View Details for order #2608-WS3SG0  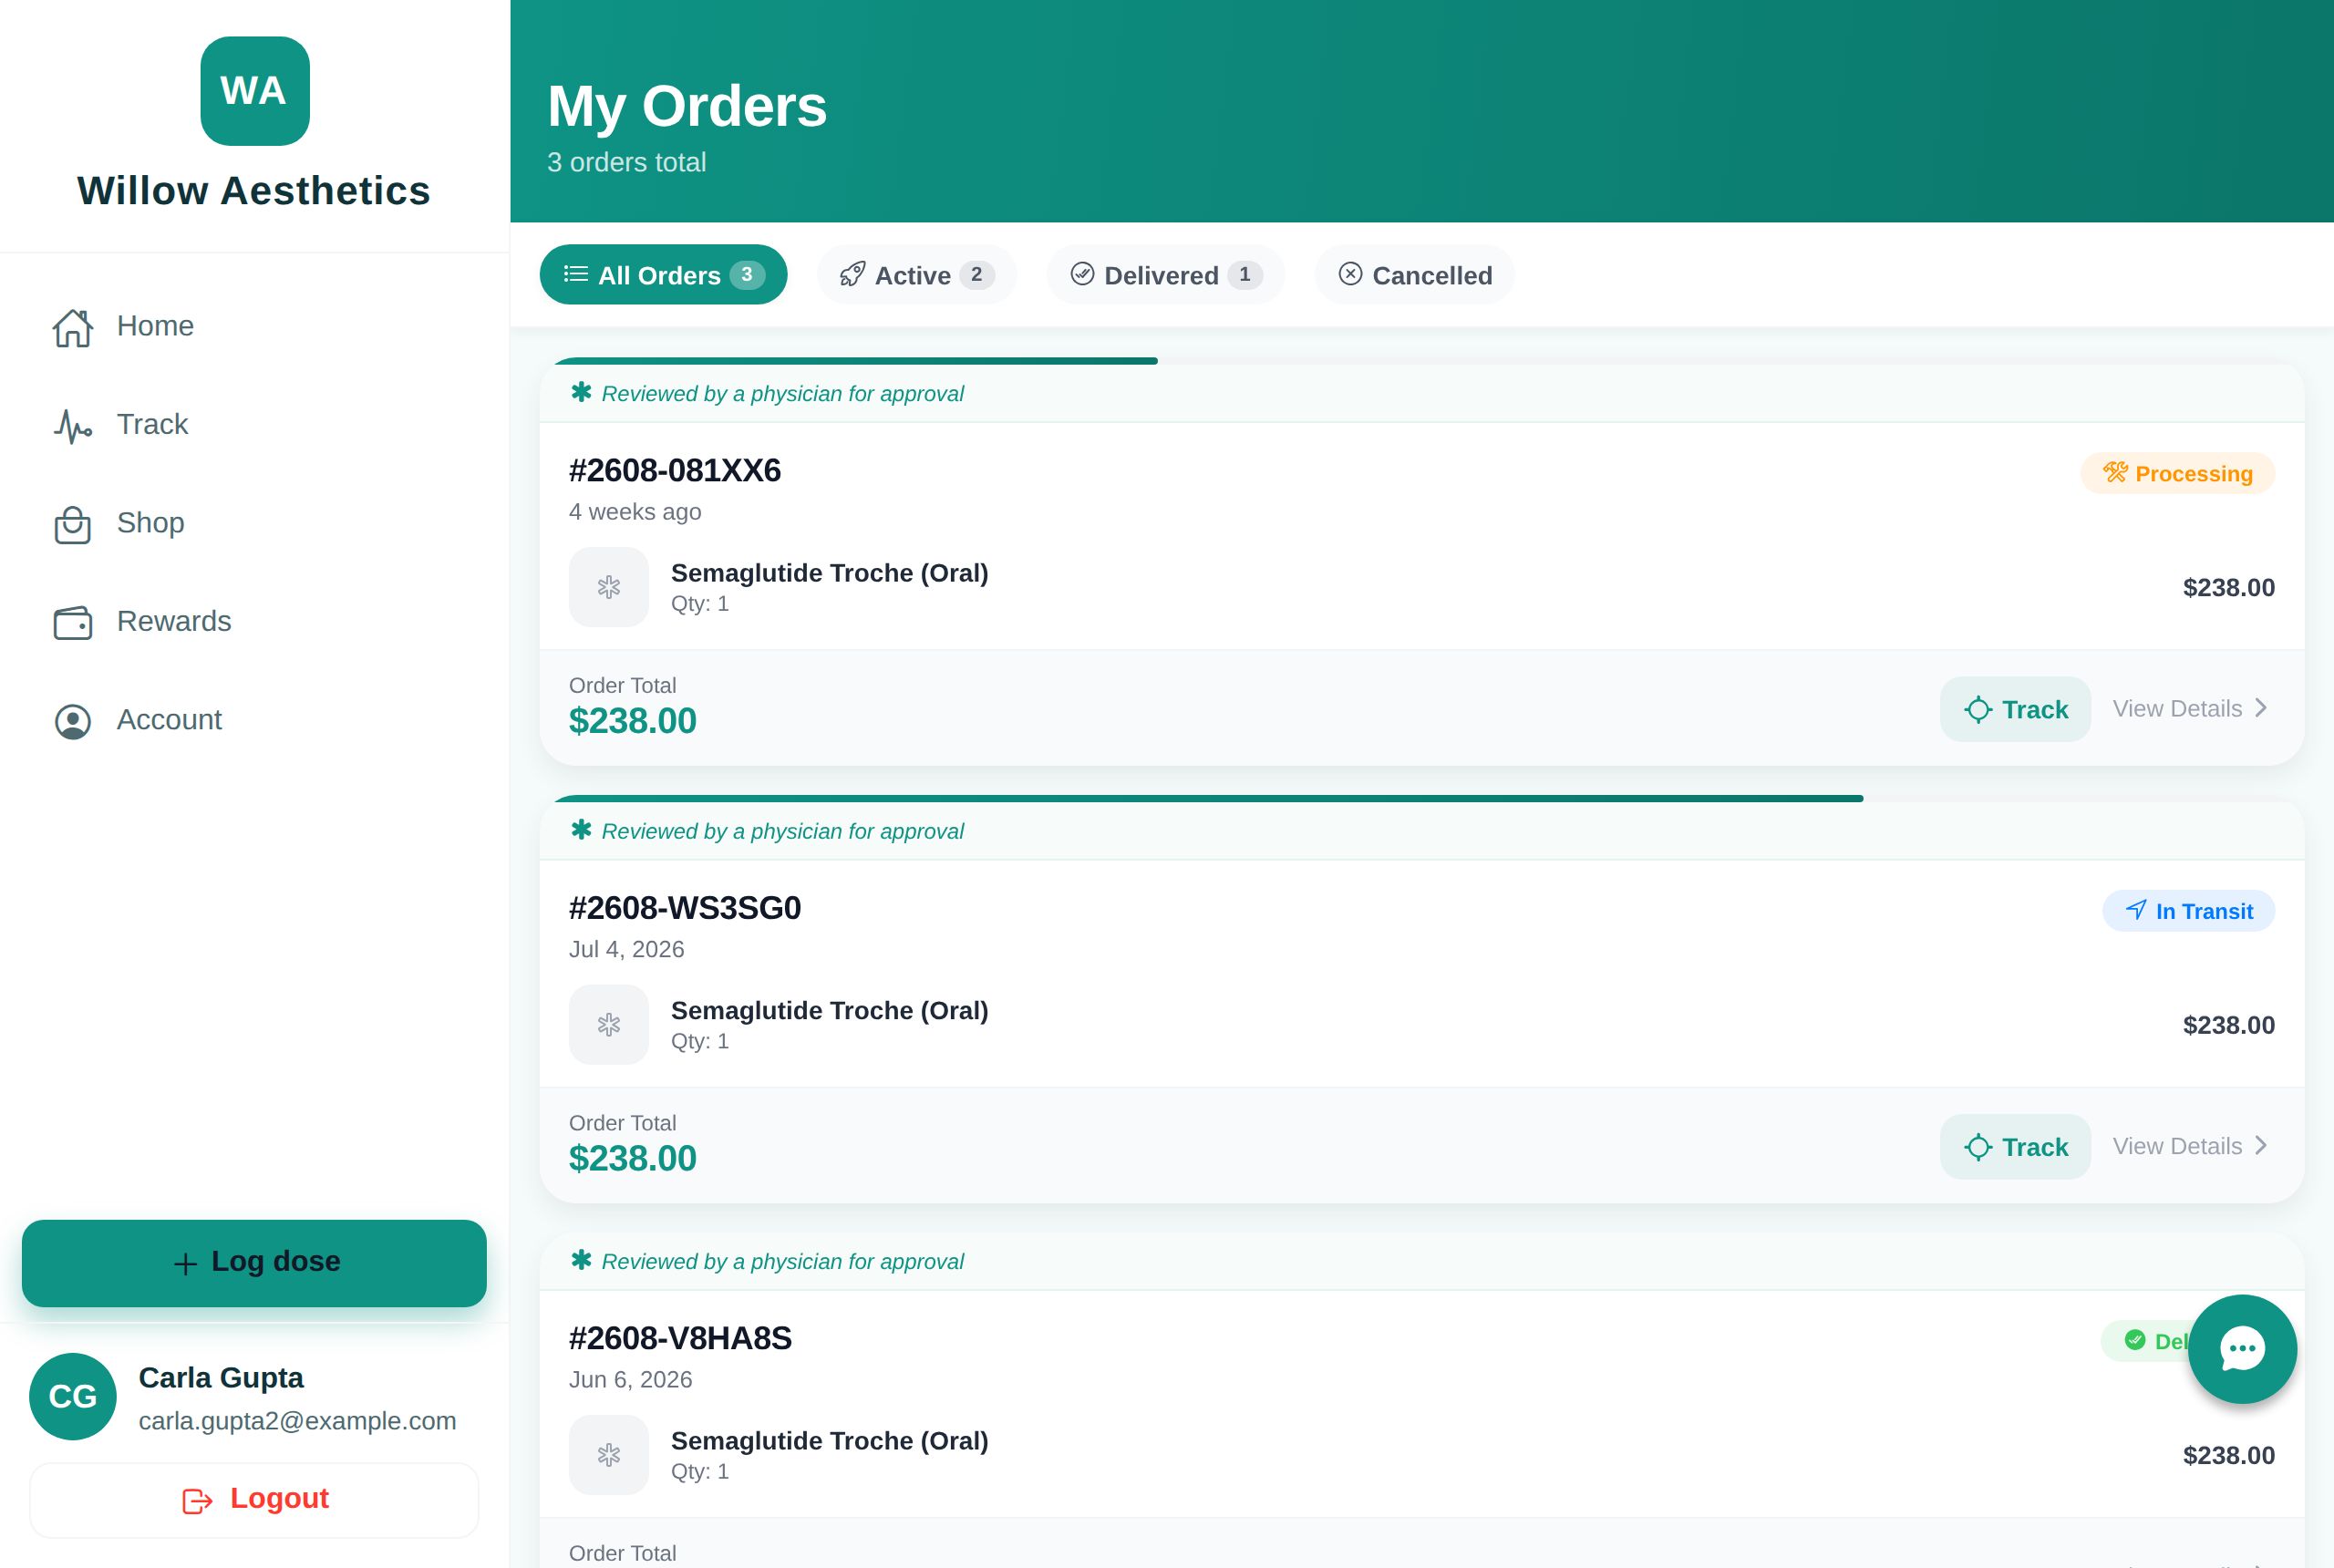(2190, 1147)
